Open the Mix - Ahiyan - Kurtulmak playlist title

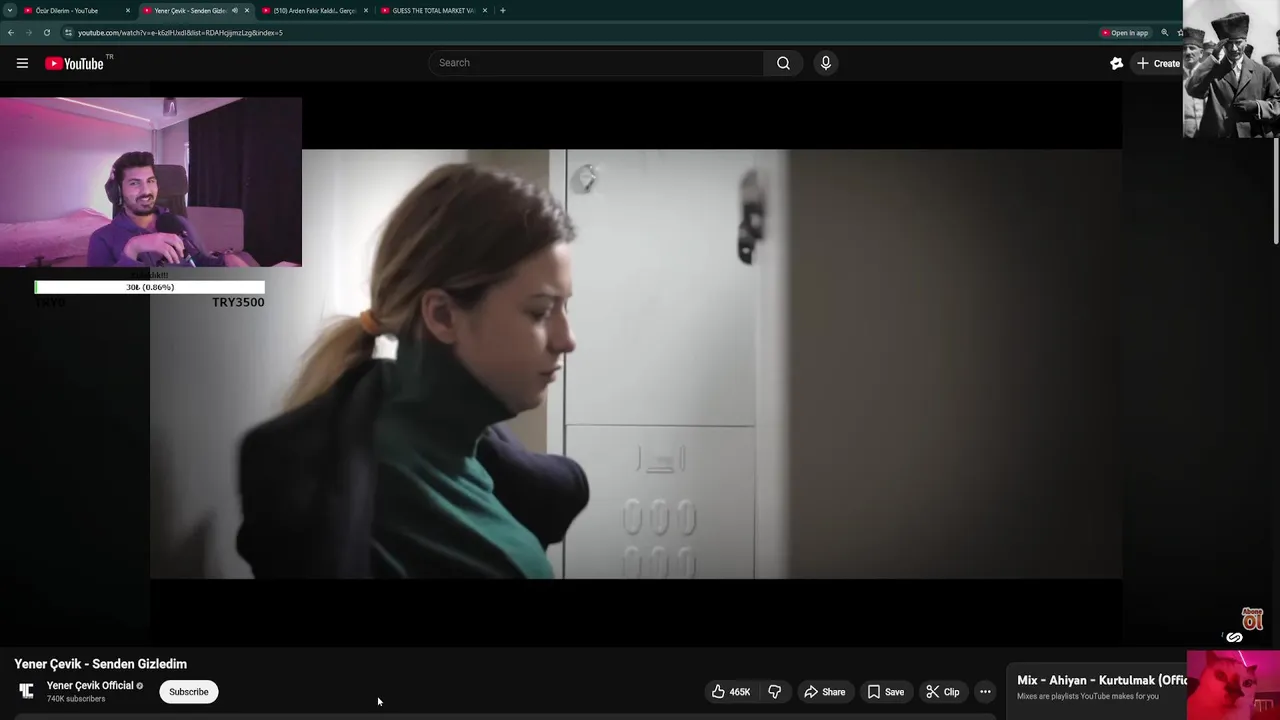(1101, 680)
